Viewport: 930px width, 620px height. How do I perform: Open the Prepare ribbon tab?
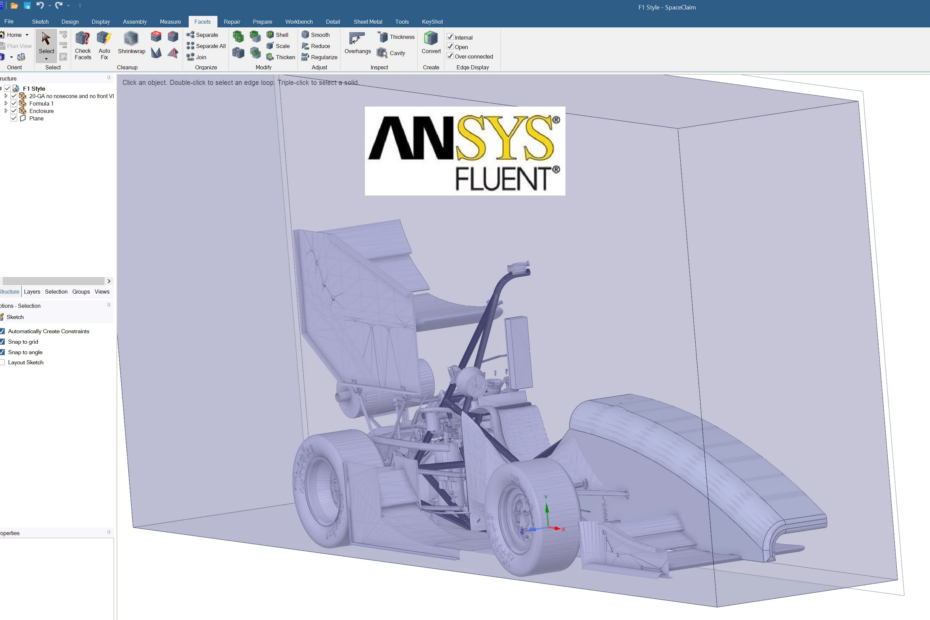click(x=262, y=21)
